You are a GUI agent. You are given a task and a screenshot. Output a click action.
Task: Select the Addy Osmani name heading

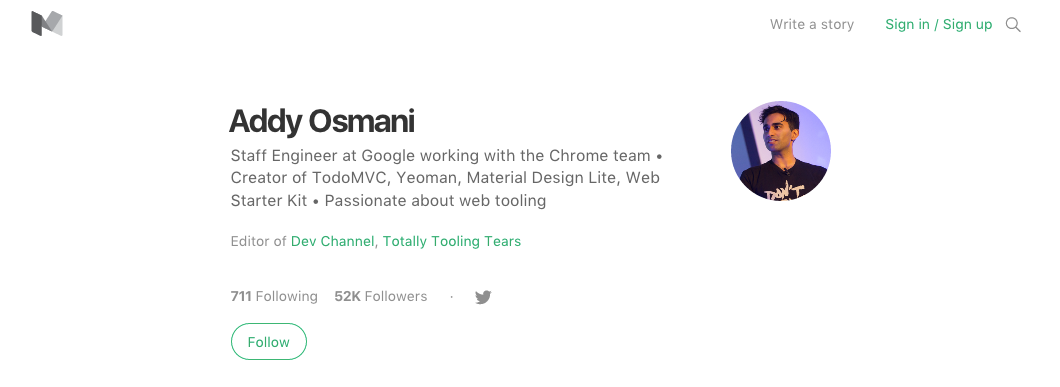click(322, 122)
